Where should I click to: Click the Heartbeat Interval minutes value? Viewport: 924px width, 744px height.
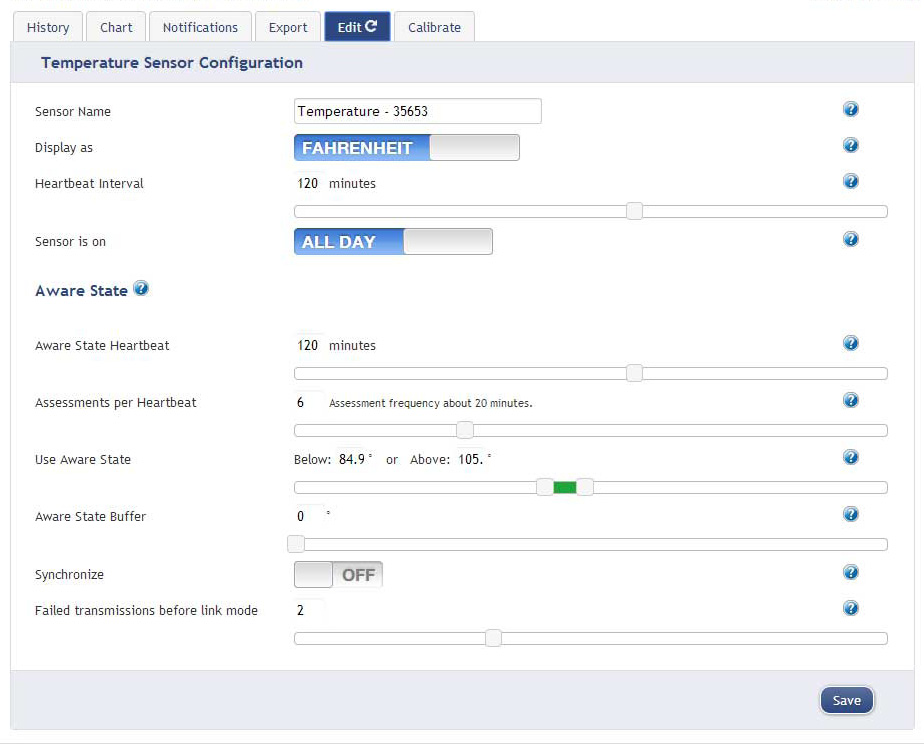pyautogui.click(x=308, y=183)
